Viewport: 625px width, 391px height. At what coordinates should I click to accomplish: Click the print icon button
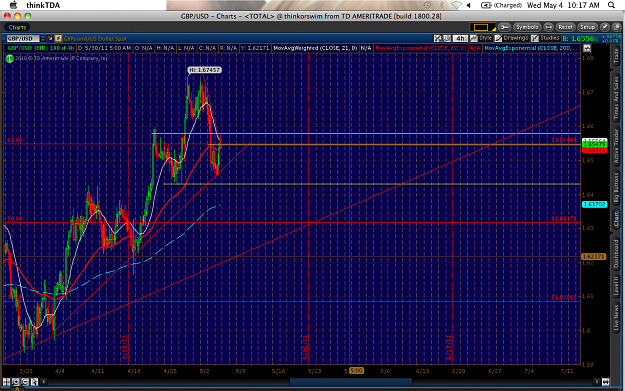click(548, 27)
